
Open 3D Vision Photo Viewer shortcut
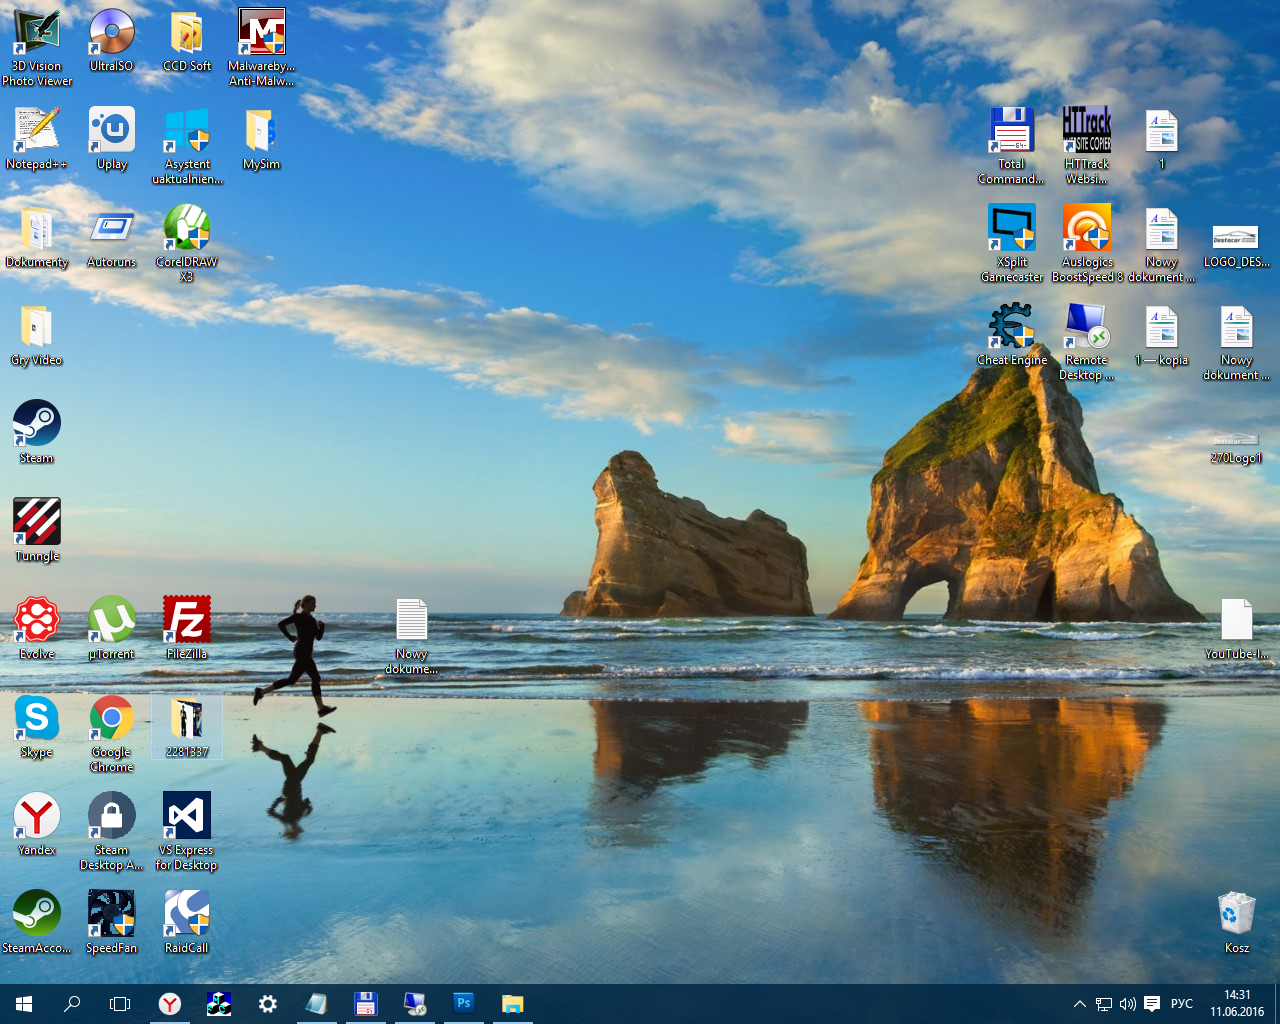37,47
